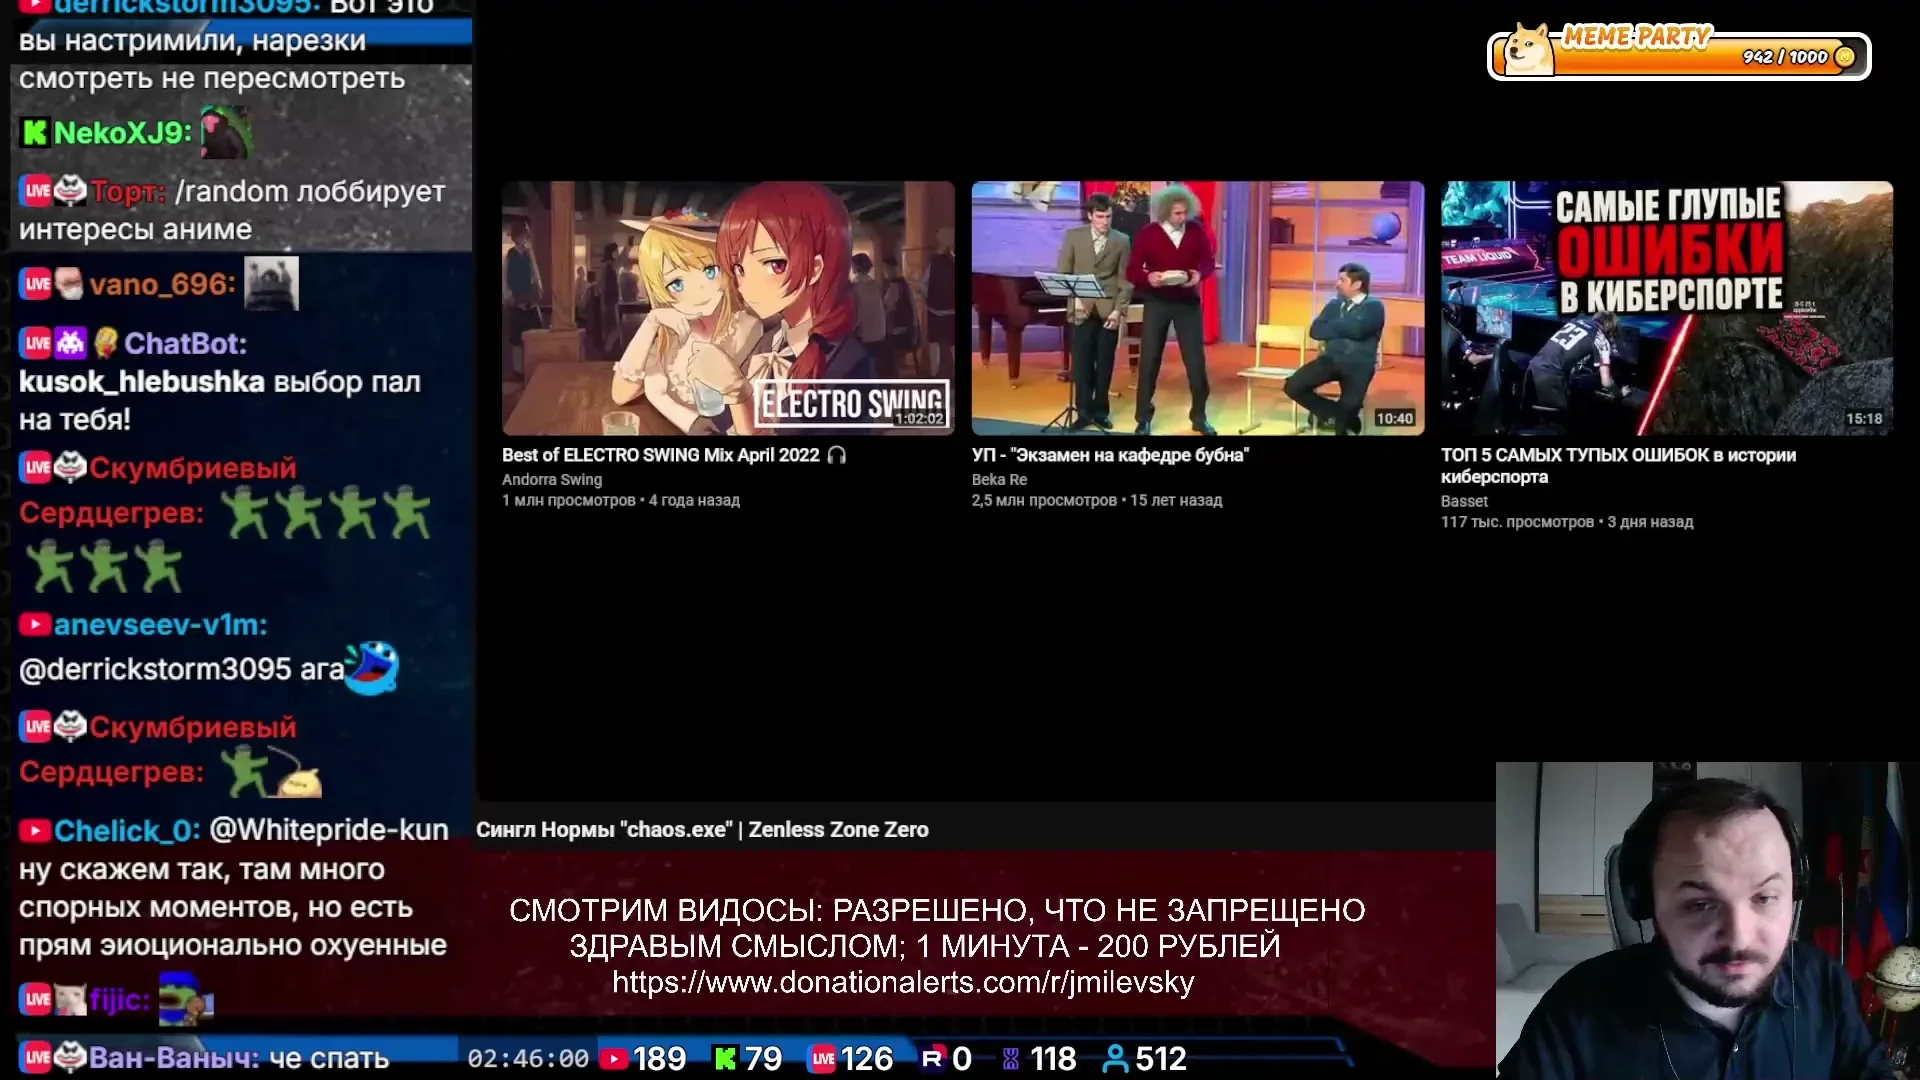The image size is (1920, 1080).
Task: Click the 'СМОТРИМ ВИДОСЫ: РАЗРЕШЕНО' banner line
Action: (x=937, y=910)
